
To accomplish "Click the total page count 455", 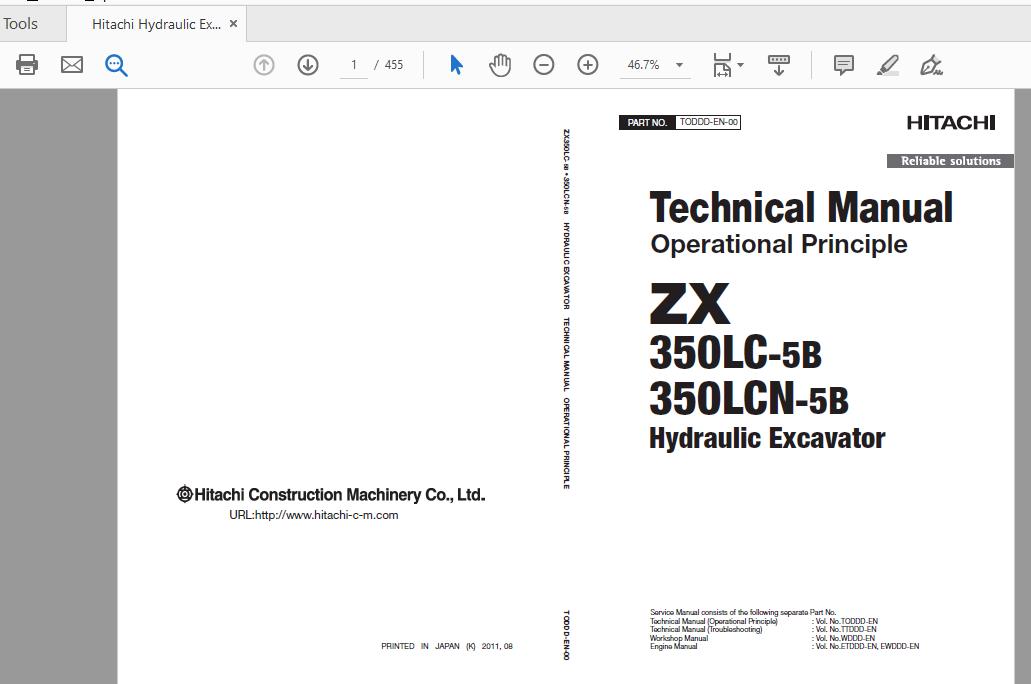I will (394, 64).
